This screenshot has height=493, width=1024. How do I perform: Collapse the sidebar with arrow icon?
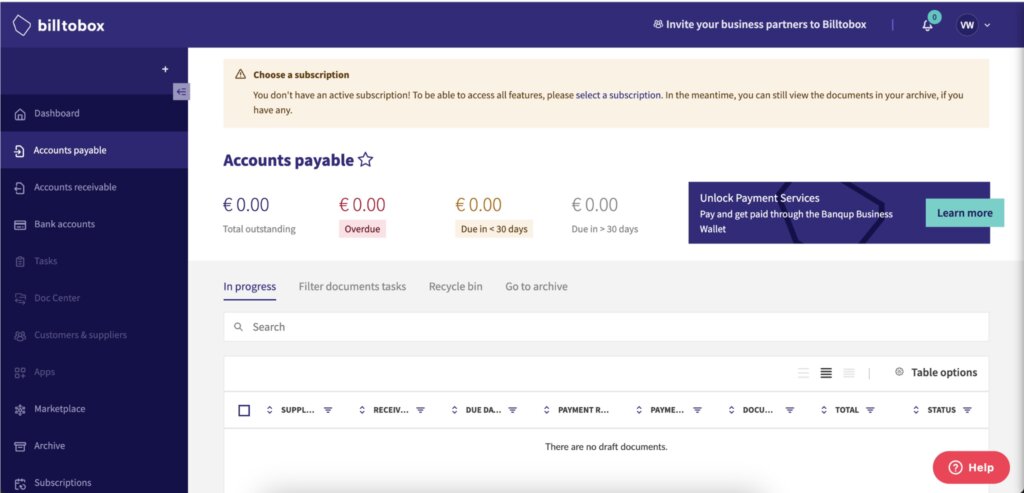tap(181, 92)
